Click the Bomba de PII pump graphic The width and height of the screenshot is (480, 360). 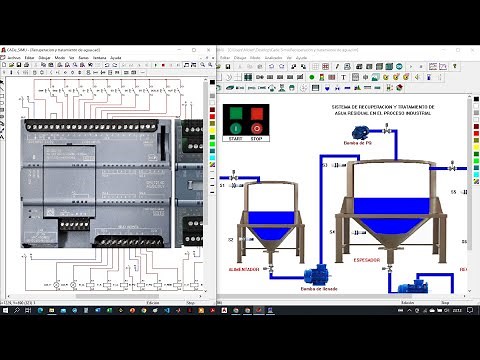[360, 133]
